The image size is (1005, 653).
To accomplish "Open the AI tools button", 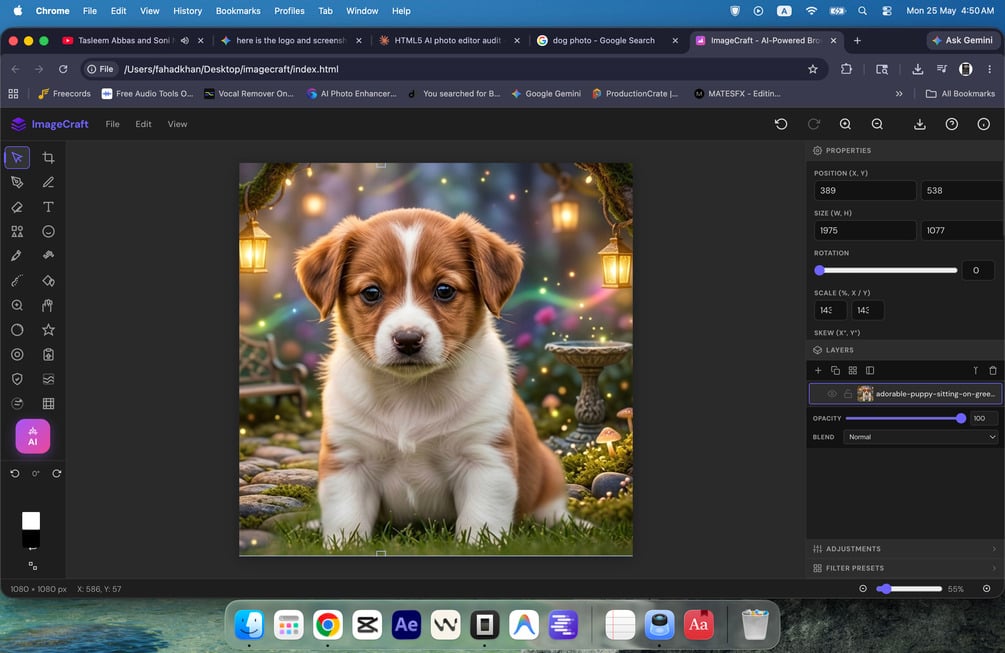I will 33,436.
